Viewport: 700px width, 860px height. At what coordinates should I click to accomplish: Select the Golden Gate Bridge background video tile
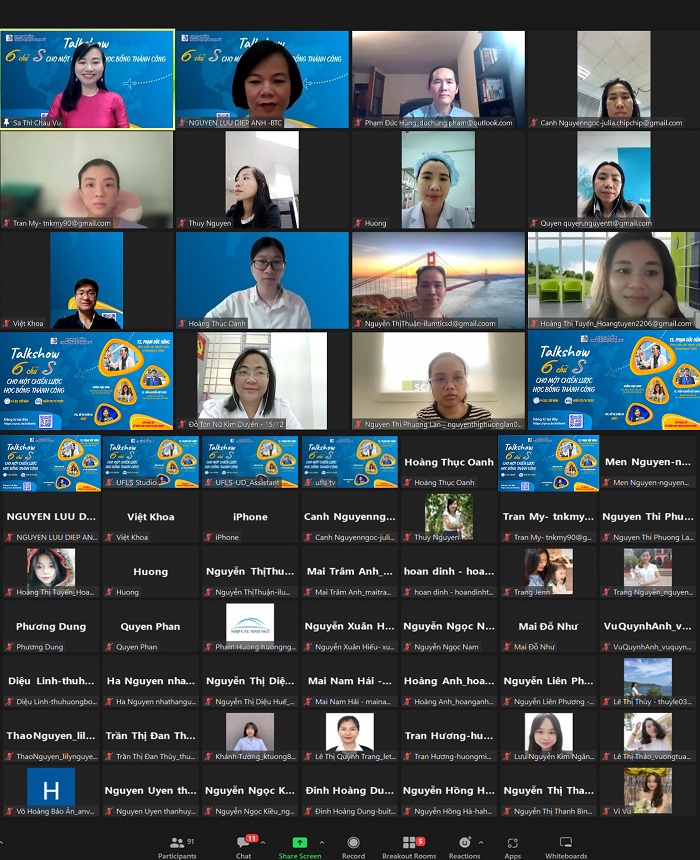pos(438,280)
